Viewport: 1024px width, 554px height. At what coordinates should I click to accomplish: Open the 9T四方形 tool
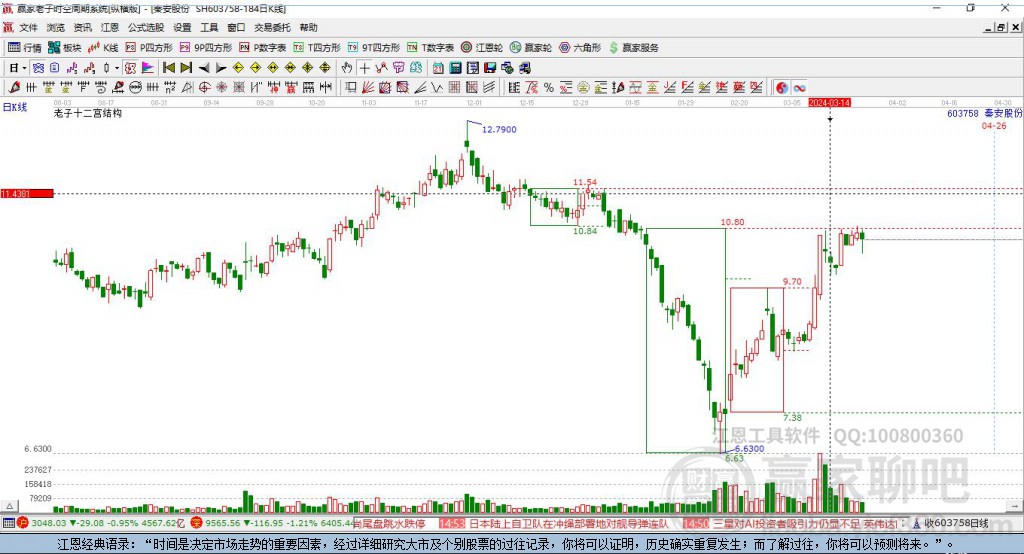coord(374,48)
